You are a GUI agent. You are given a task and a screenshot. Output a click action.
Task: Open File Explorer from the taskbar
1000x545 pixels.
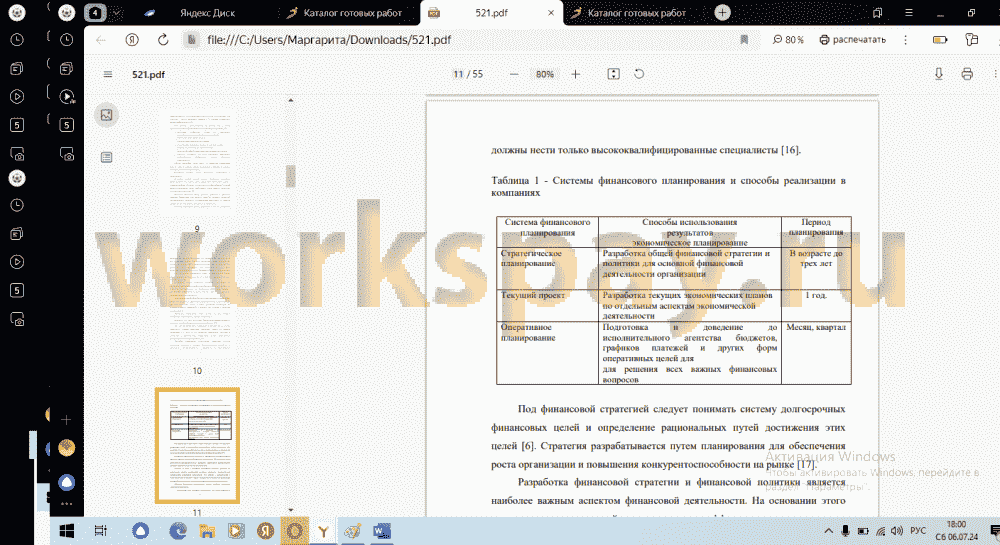pyautogui.click(x=207, y=530)
